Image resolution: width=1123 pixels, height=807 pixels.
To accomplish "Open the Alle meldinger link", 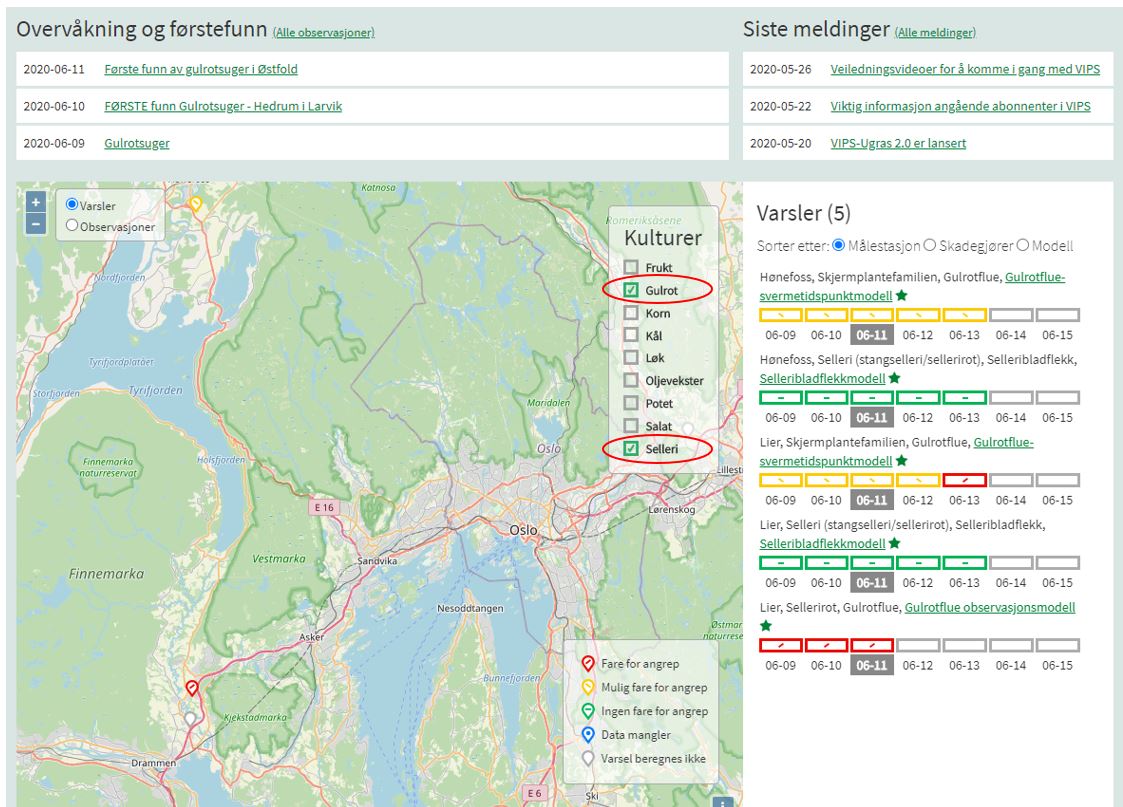I will [935, 32].
